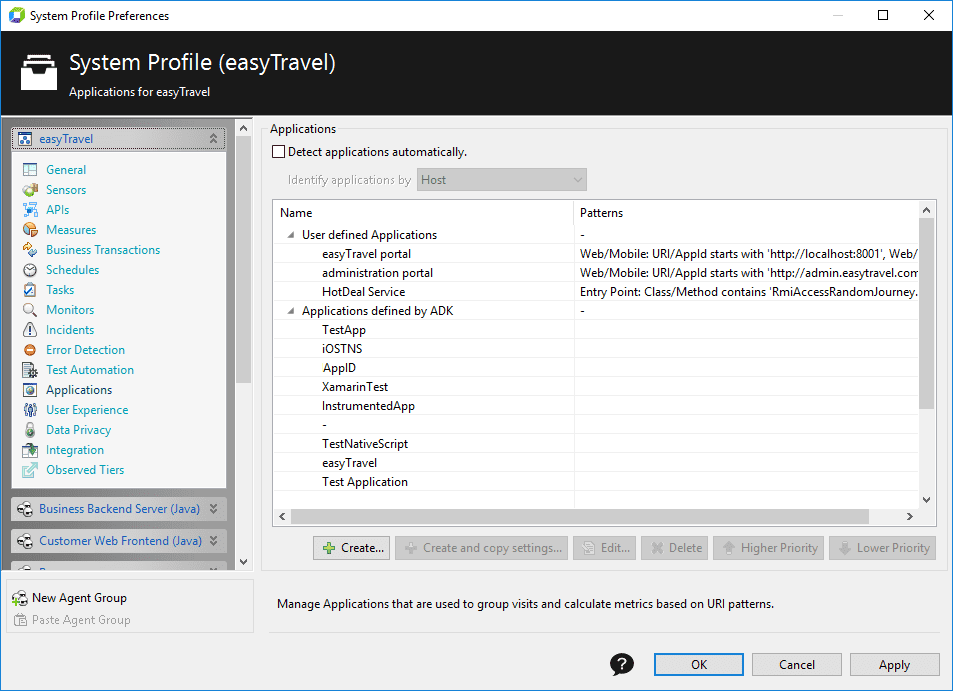Click the Customer Web Frontend agent icon
The height and width of the screenshot is (691, 953).
pyautogui.click(x=25, y=541)
